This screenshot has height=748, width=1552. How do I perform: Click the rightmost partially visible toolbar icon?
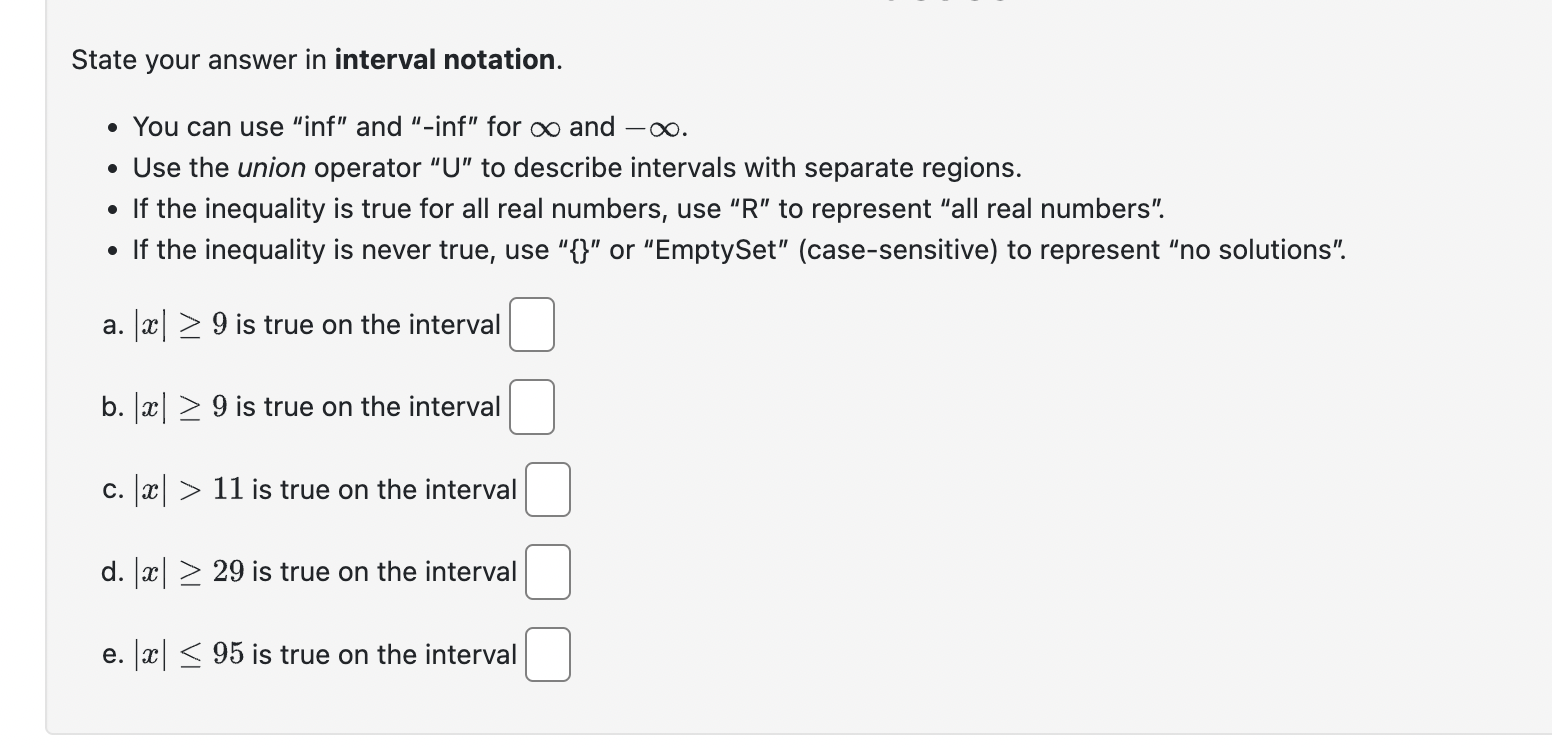tap(998, 4)
